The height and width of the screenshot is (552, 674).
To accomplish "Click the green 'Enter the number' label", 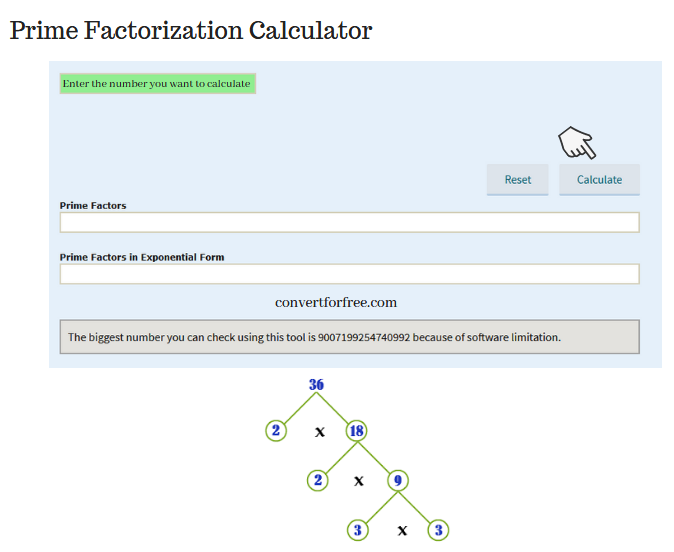I will [x=158, y=83].
